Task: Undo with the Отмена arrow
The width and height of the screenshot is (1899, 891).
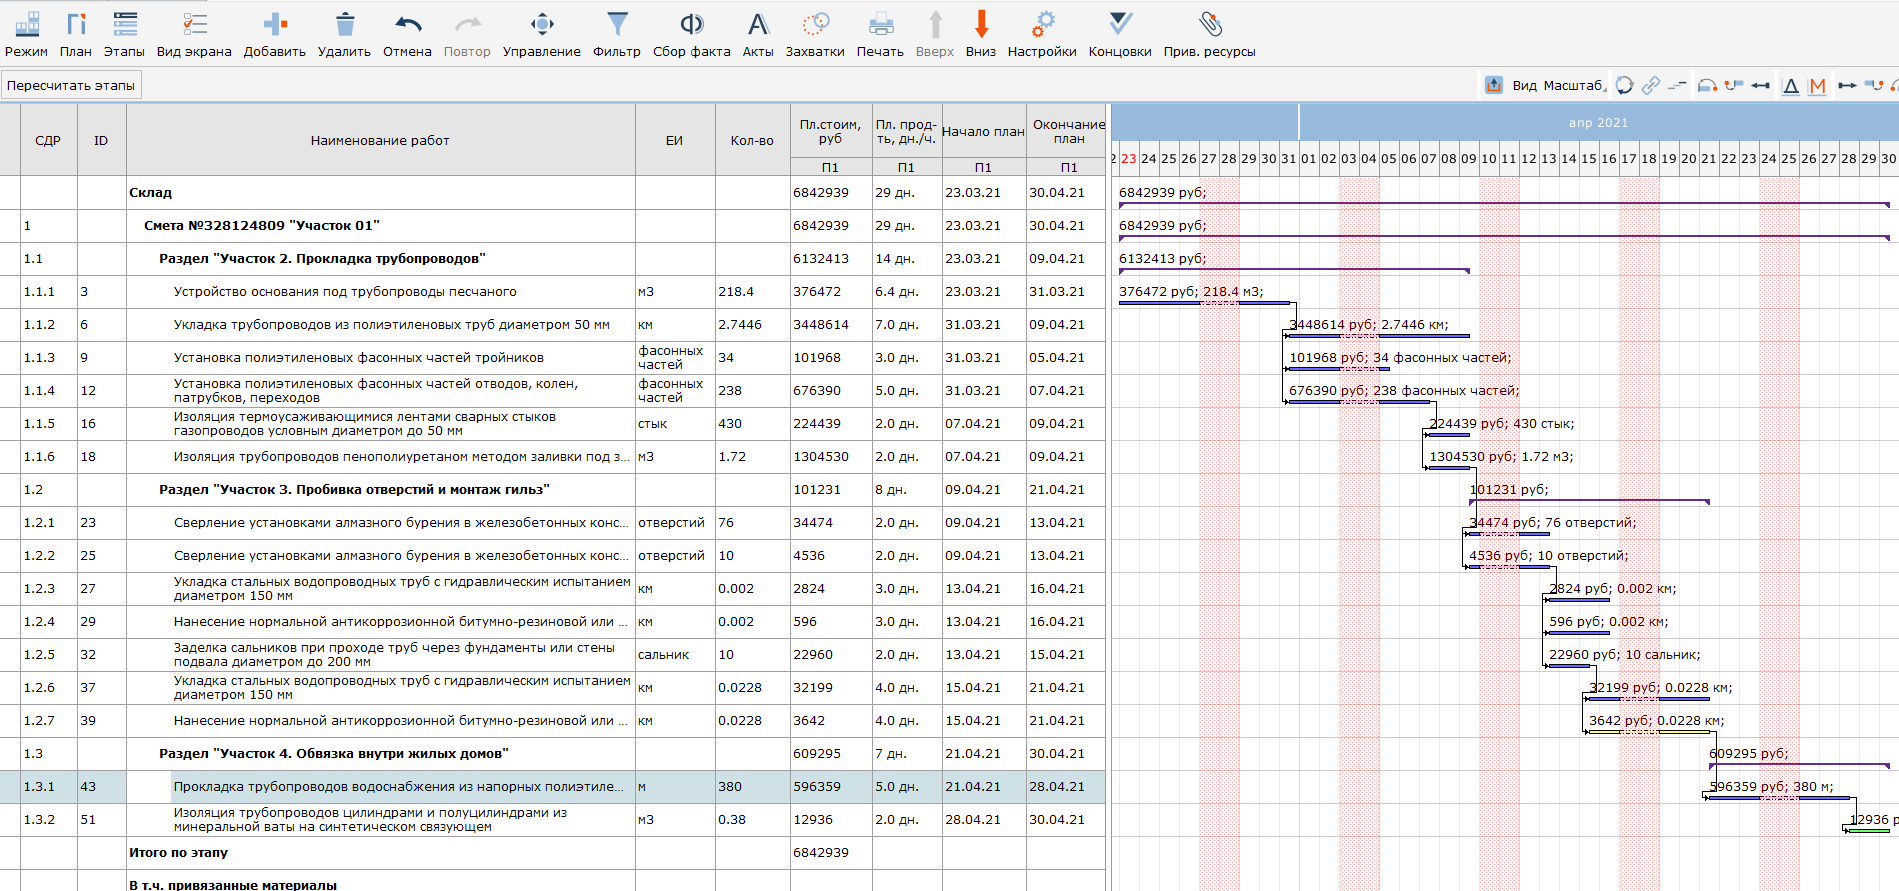Action: coord(407,24)
